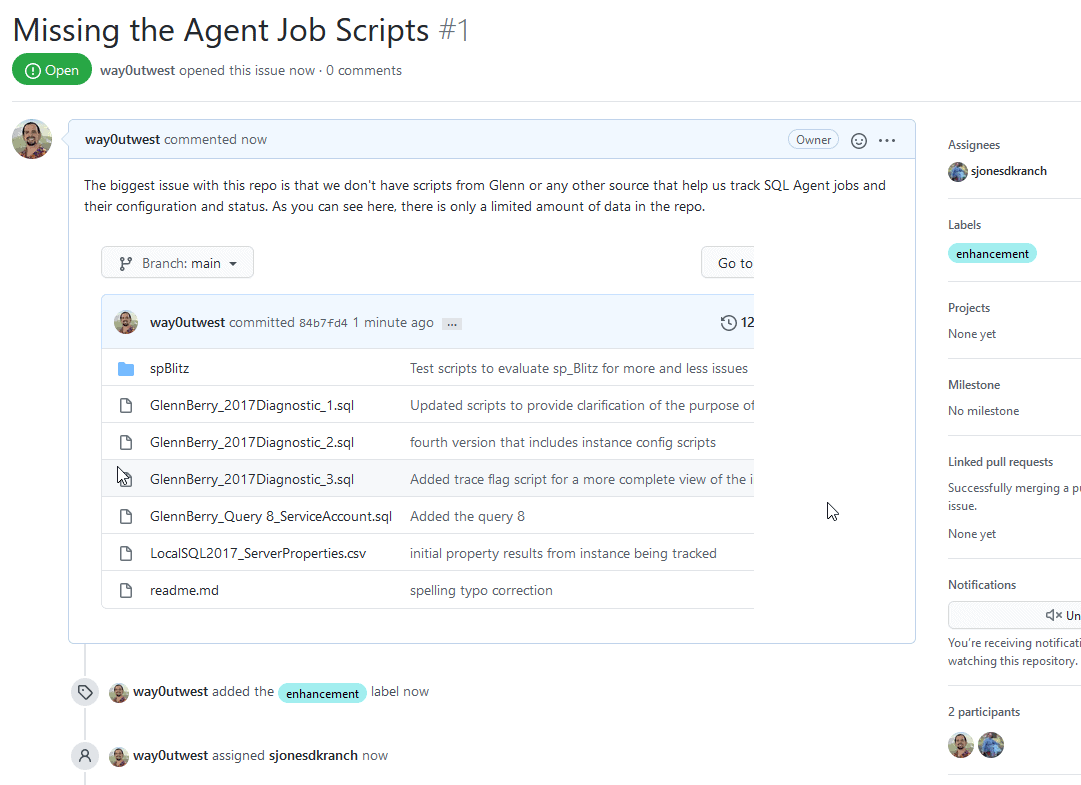Screen dimensions: 1081x785
Task: Toggle the Unsubscribe notifications button
Action: (1014, 615)
